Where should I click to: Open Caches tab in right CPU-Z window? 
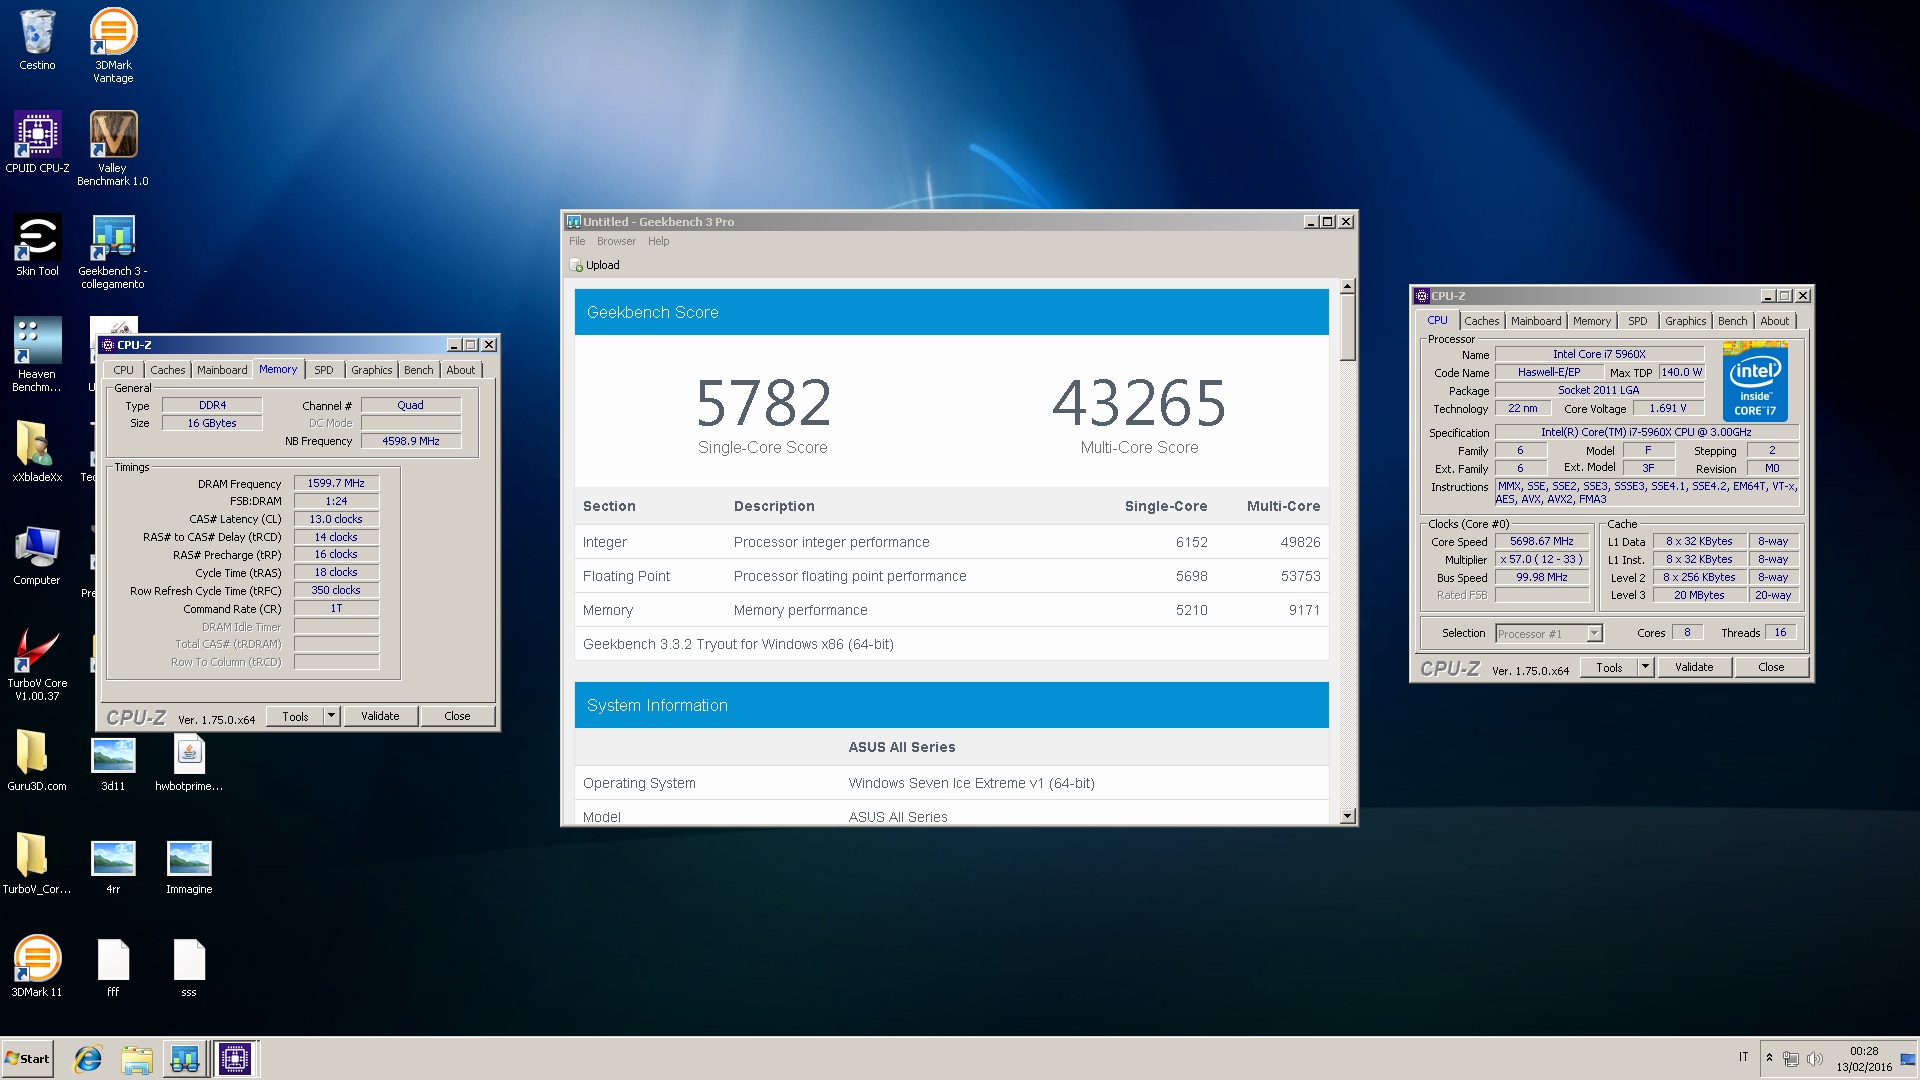coord(1482,321)
